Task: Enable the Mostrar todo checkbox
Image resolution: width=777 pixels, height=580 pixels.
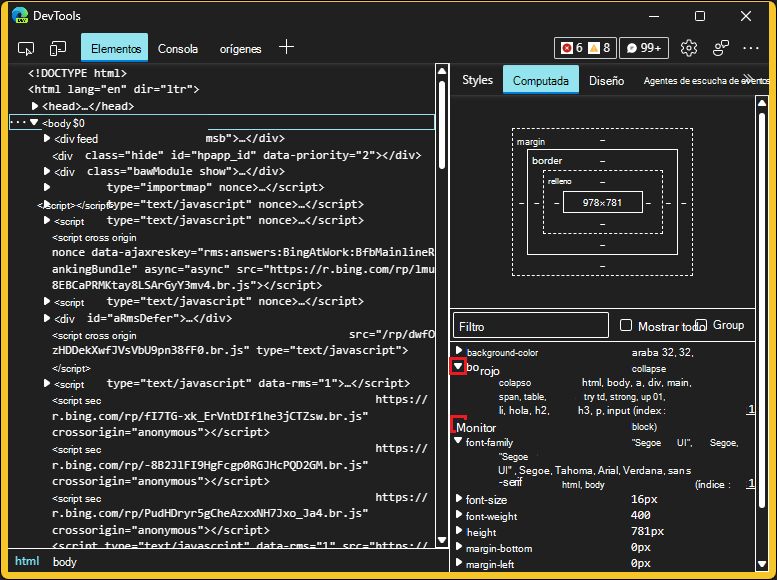Action: [x=626, y=325]
